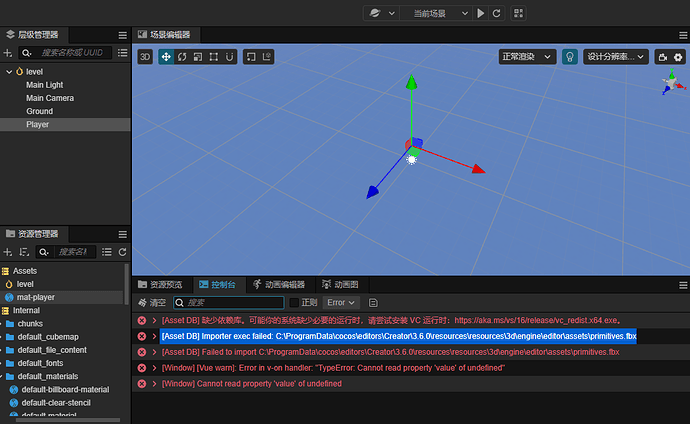This screenshot has height=424, width=690.
Task: Select the Scale transform tool
Action: 198,57
